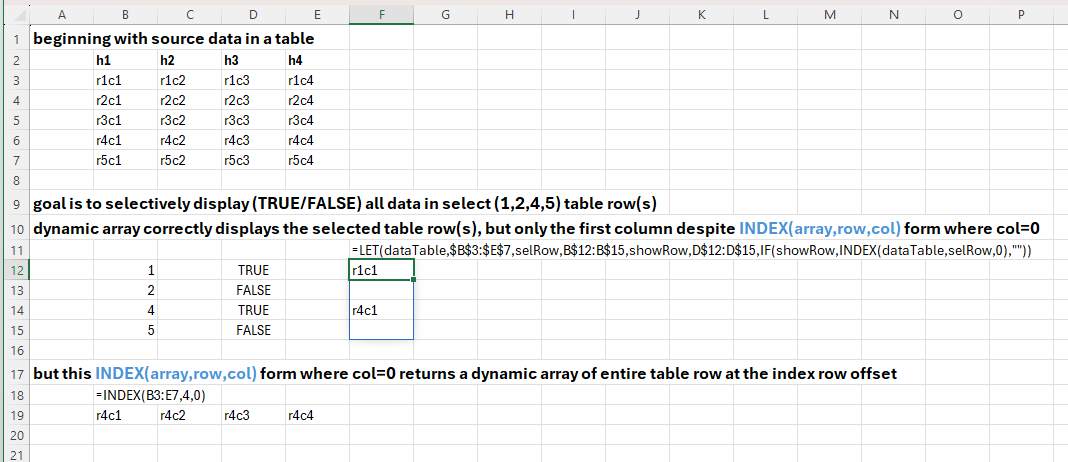Click the =INDEX(B3:E7,4,0) formula cell

(x=151, y=395)
